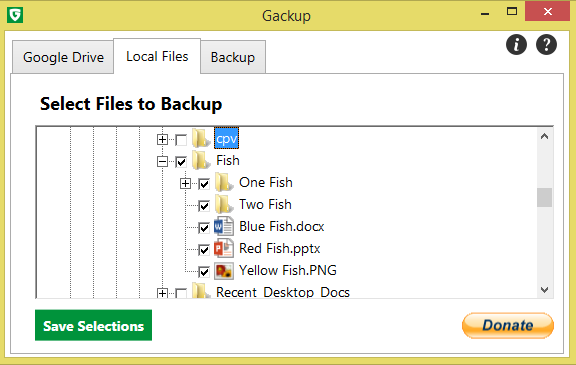Uncheck the Yellow Fish.PNG checkbox
576x365 pixels.
click(204, 272)
